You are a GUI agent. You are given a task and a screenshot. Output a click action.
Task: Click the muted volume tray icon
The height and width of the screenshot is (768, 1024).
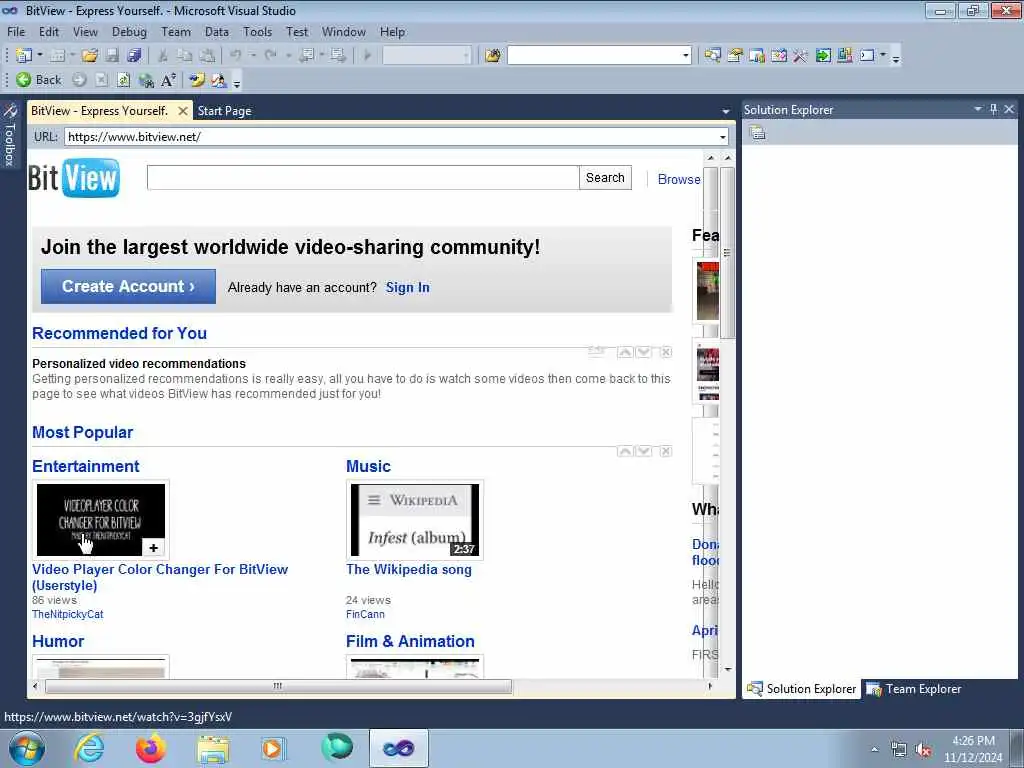[x=923, y=750]
